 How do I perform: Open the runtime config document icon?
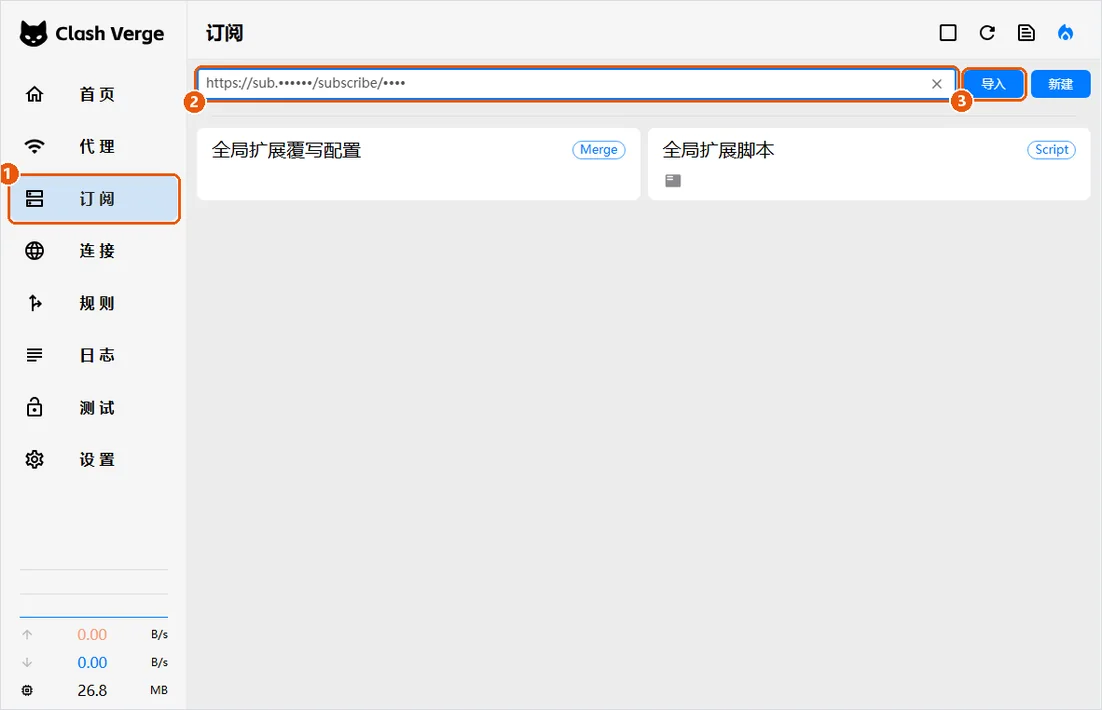click(x=1026, y=32)
